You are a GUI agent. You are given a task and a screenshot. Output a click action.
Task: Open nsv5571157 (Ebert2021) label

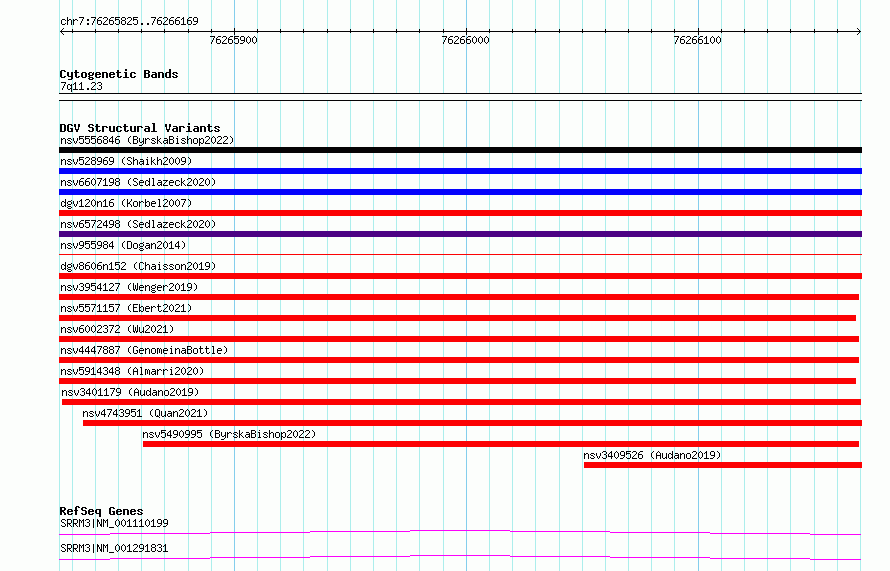coord(126,308)
